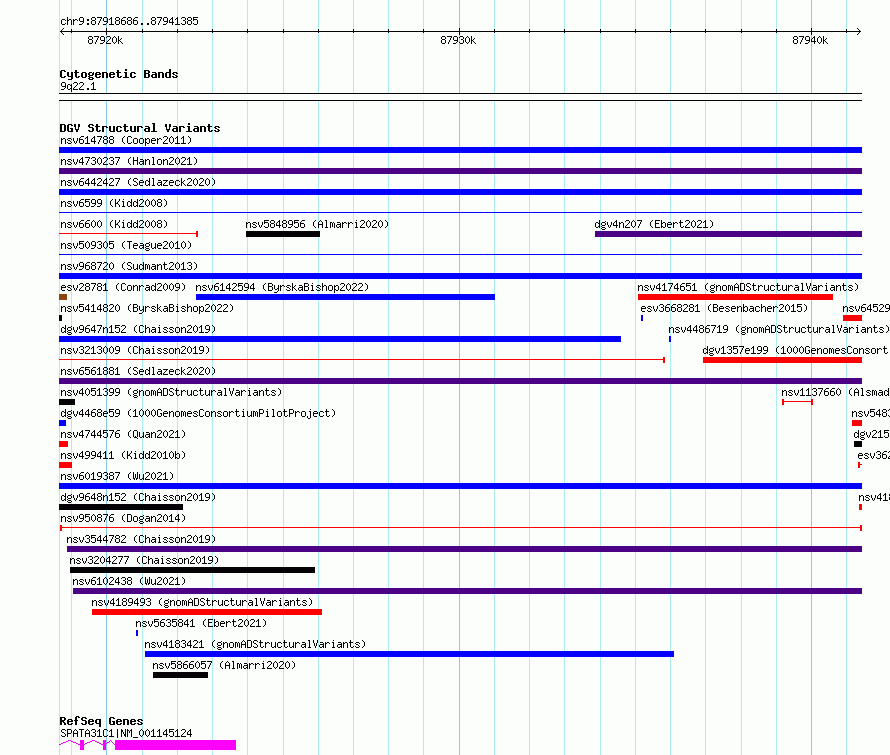
Task: Select the nsv1137660 red bracket feature
Action: (x=797, y=402)
